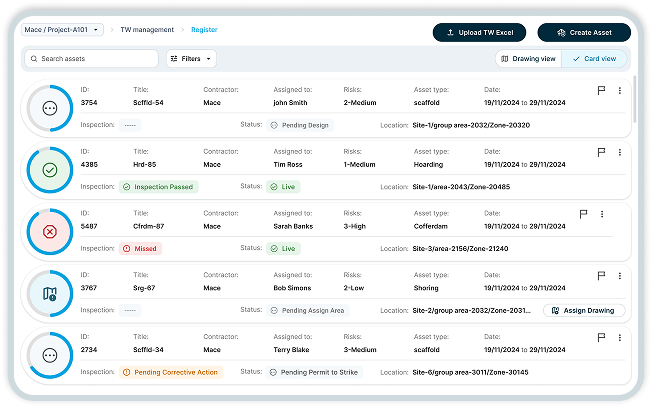Click the green checkmark circle for Hrd-85
Image resolution: width=652 pixels, height=407 pixels.
tap(50, 169)
